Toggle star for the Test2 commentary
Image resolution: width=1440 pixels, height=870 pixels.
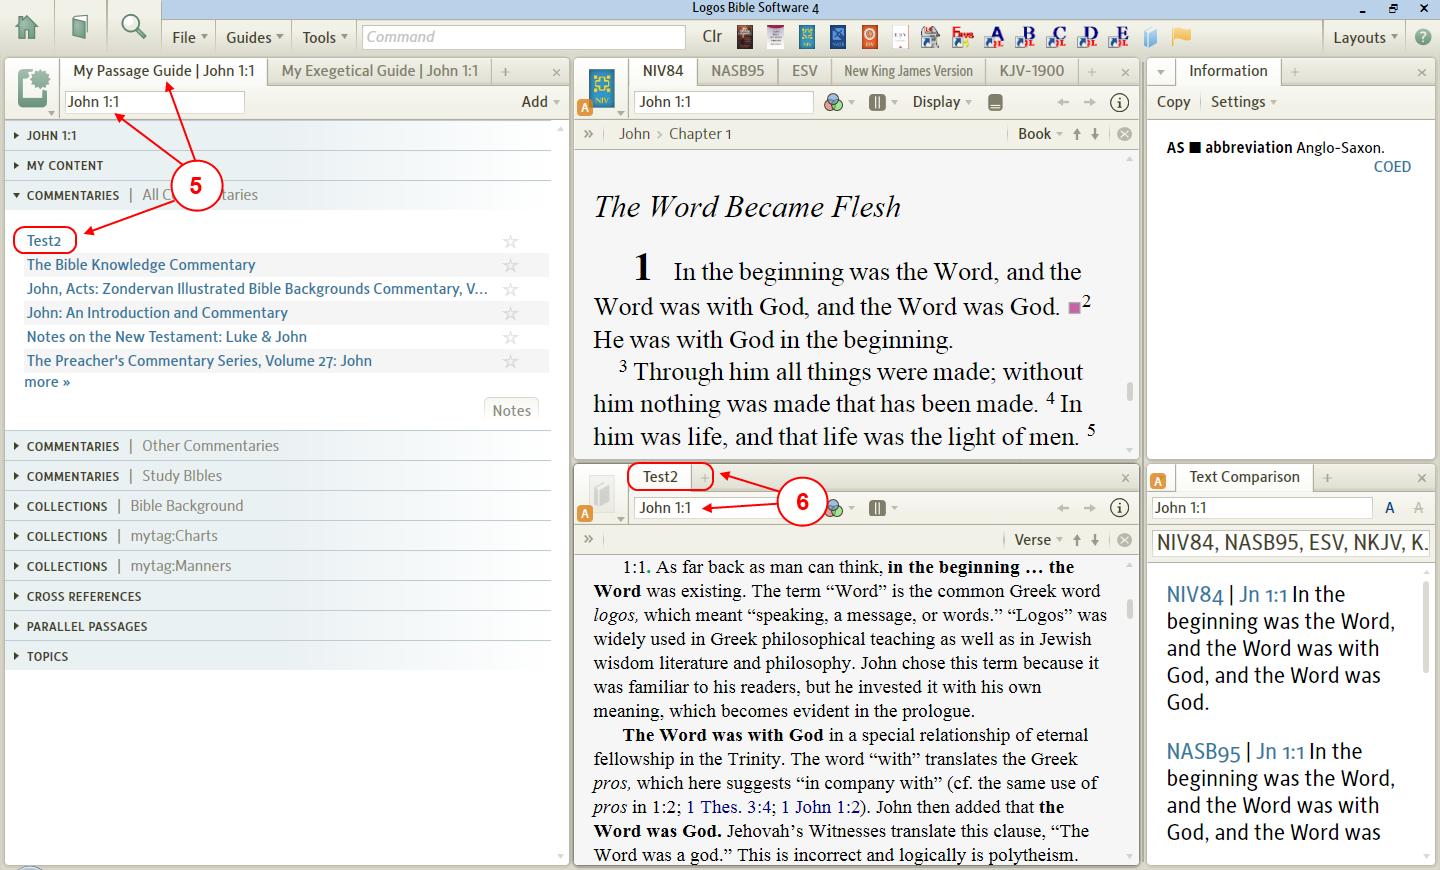510,241
